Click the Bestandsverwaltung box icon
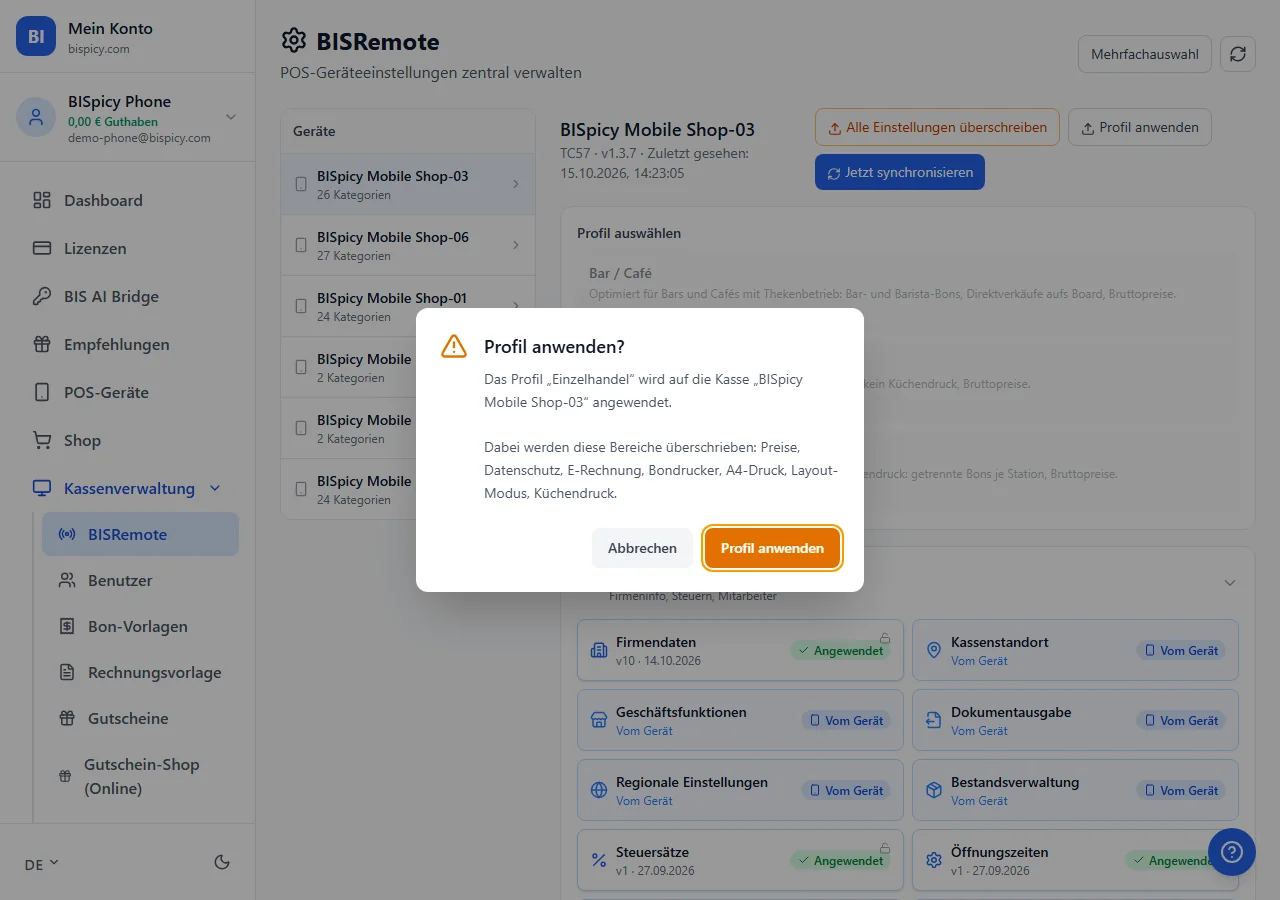 click(x=934, y=790)
